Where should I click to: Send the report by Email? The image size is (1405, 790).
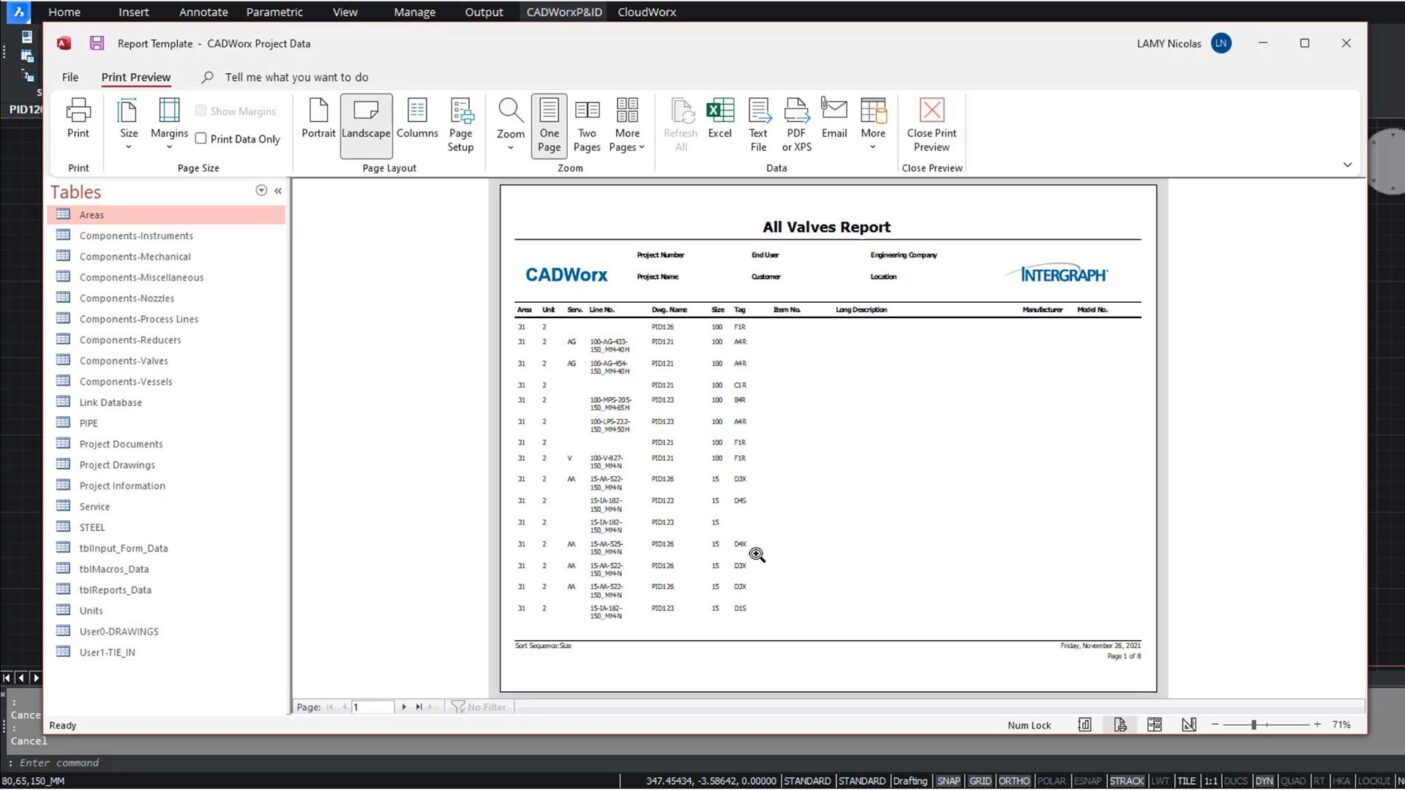coord(834,120)
